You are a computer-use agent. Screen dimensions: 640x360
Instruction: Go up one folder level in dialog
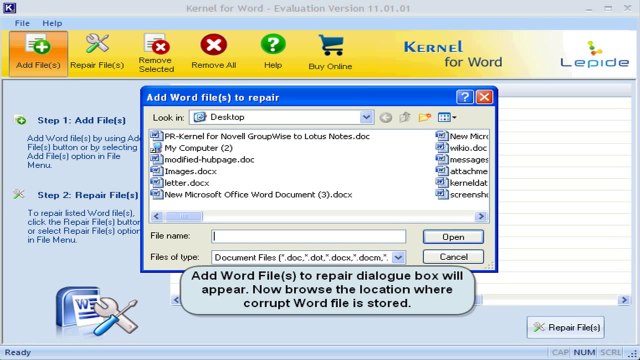[x=404, y=118]
